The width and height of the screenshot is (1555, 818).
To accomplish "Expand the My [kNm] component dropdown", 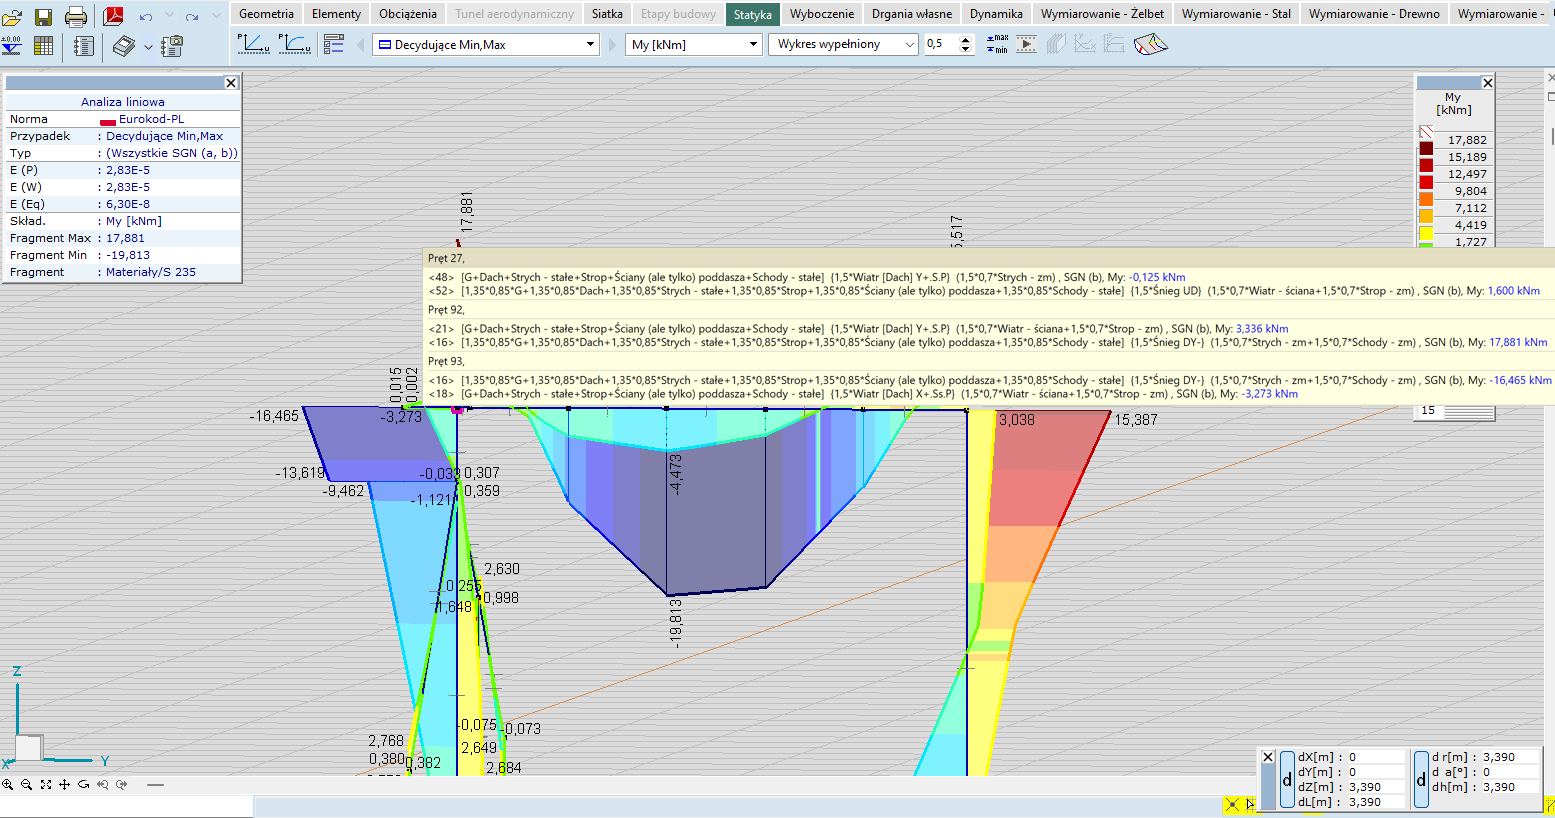I will (754, 45).
